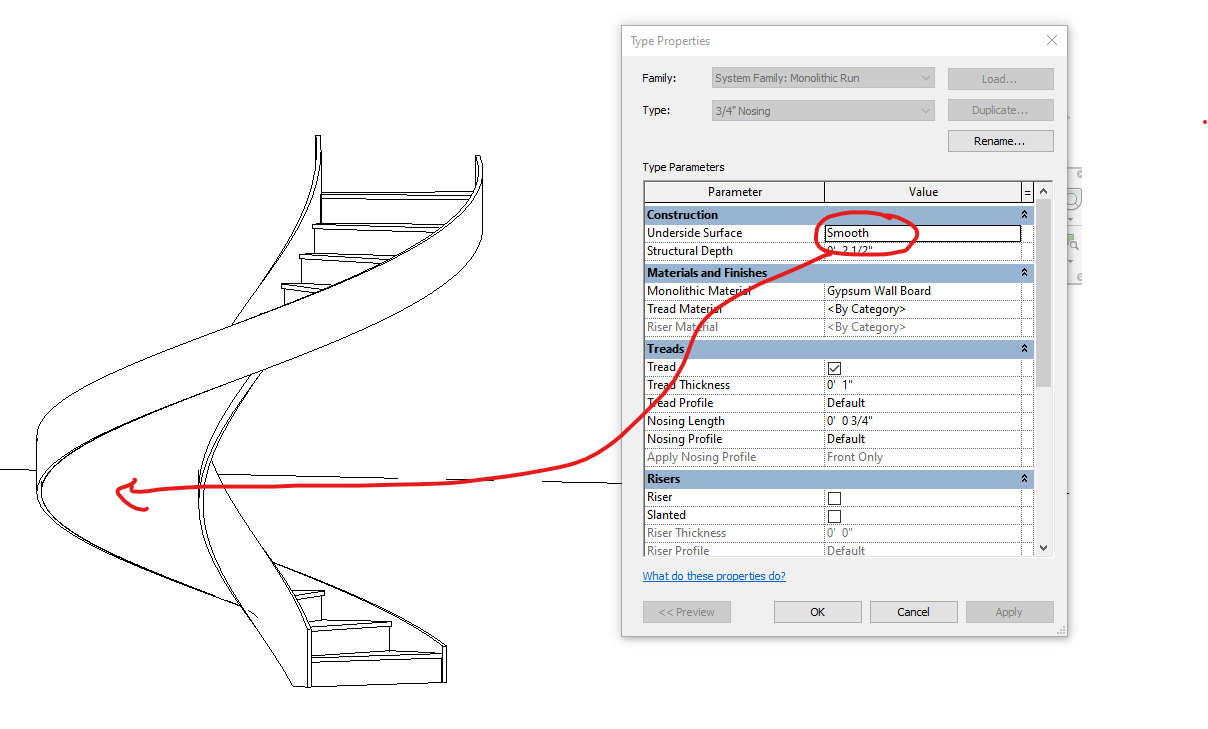The height and width of the screenshot is (729, 1208).
Task: Select the Zoom tool on the right edge
Action: click(x=1073, y=200)
